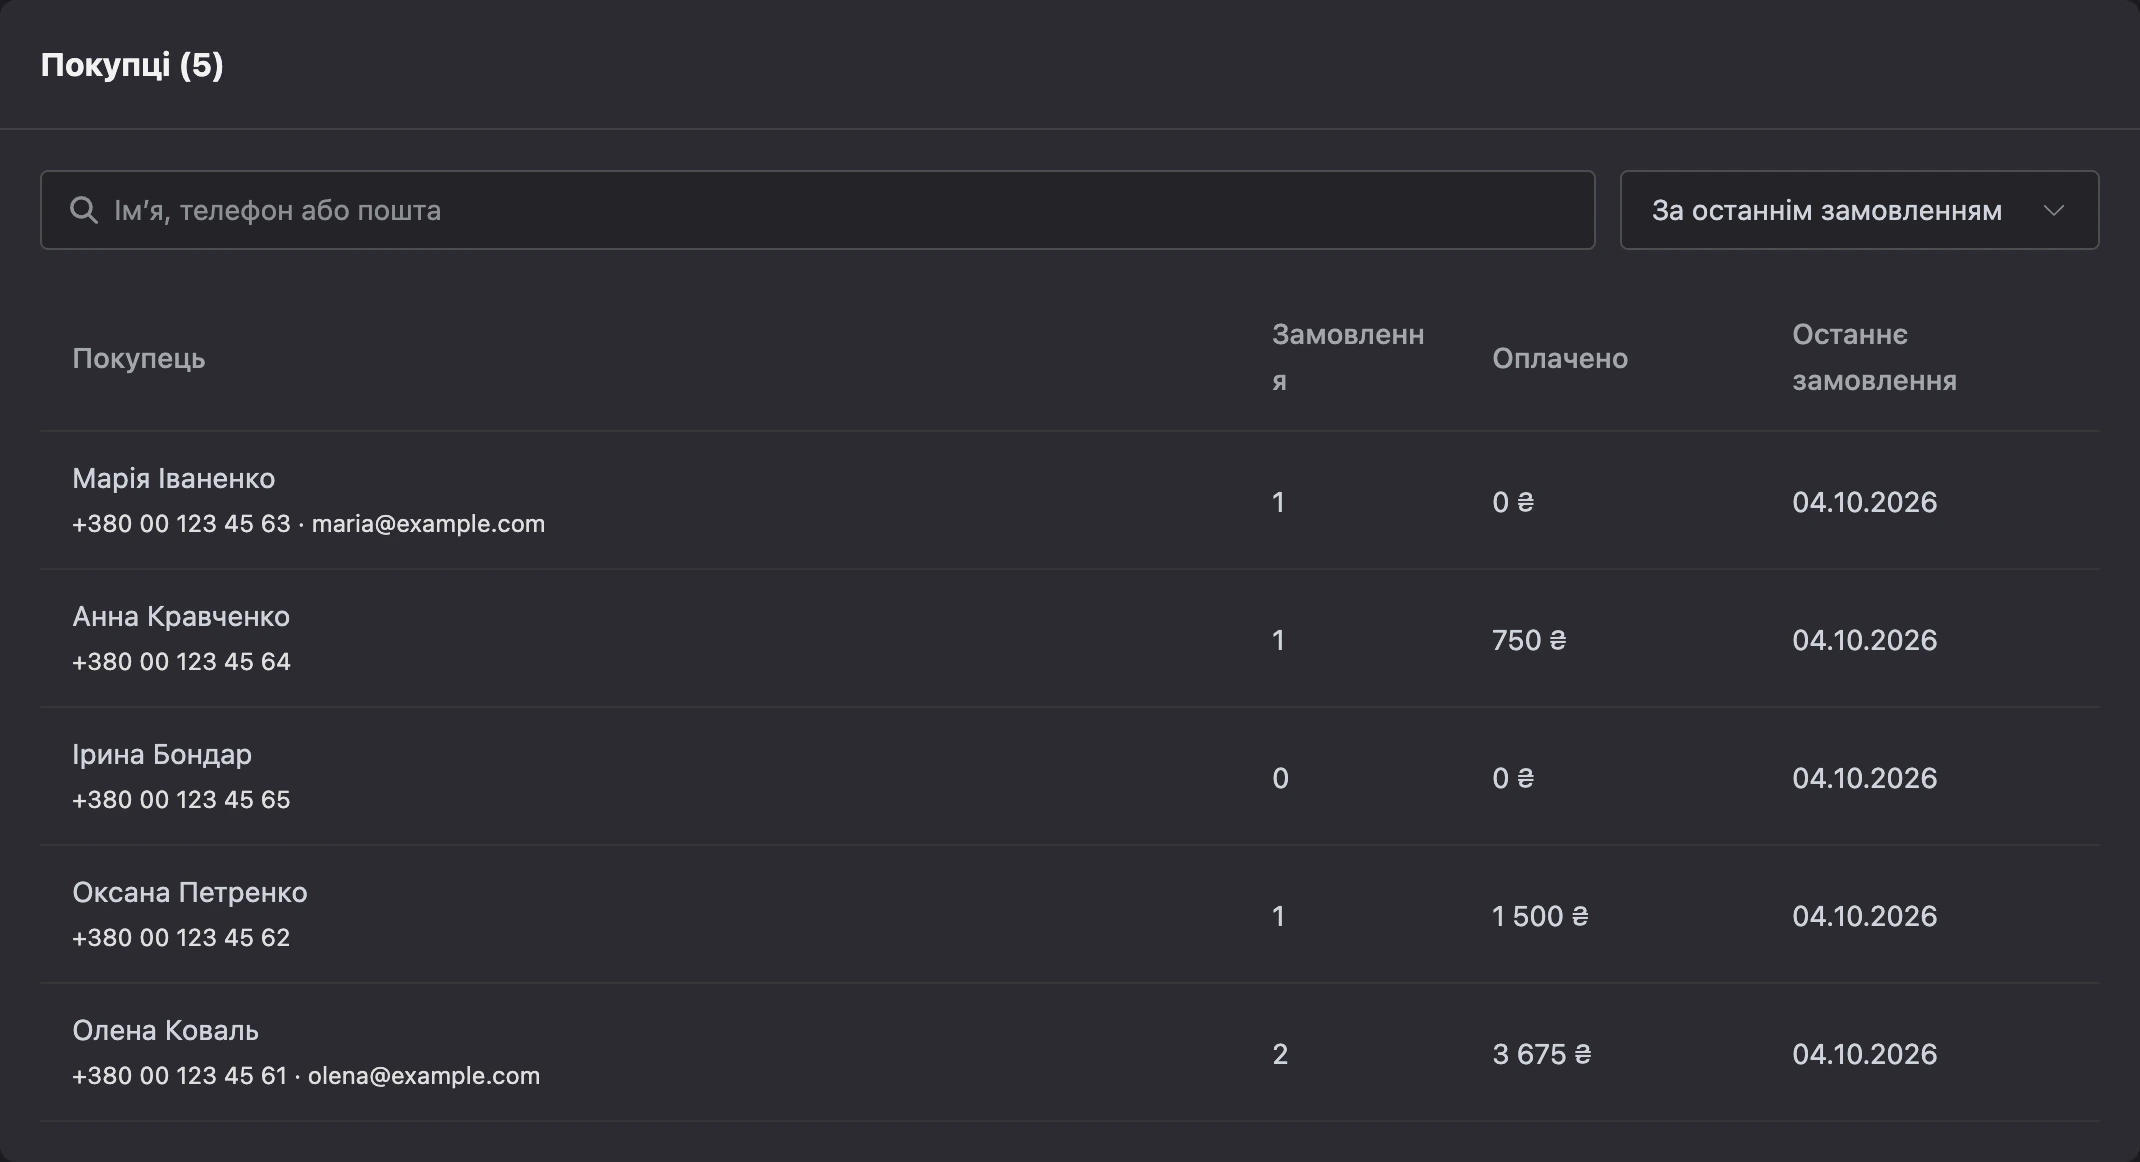
Task: Click Марія Іваненко's last order date
Action: pyautogui.click(x=1864, y=502)
